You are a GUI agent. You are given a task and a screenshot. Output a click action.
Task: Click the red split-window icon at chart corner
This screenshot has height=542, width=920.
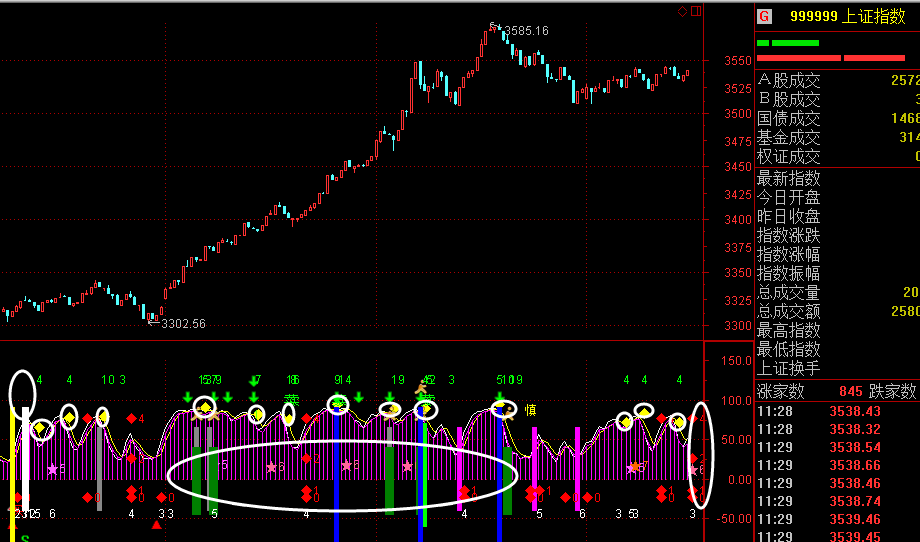pyautogui.click(x=696, y=12)
